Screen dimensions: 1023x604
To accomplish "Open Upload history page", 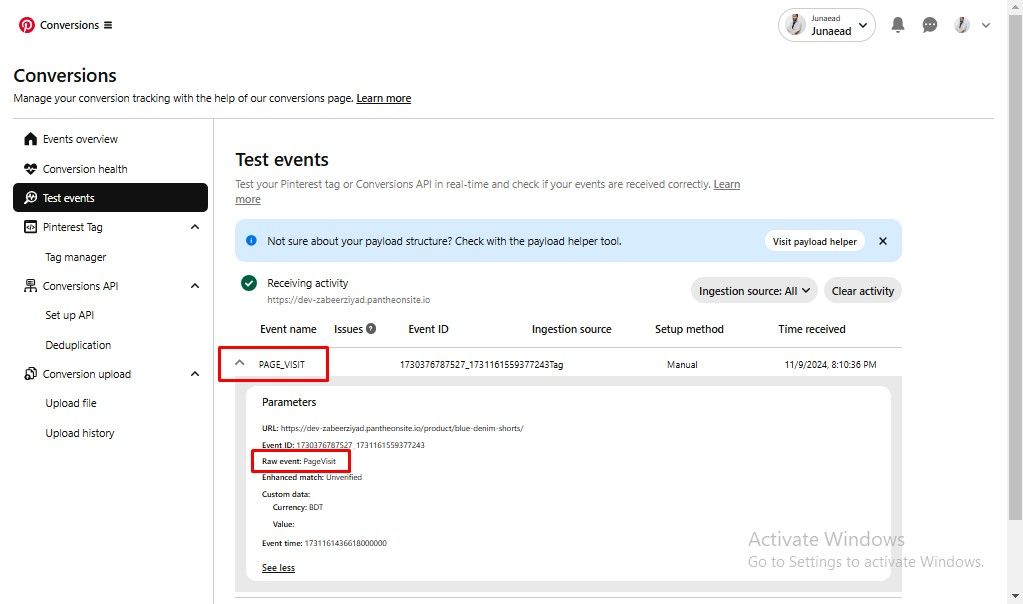I will click(x=80, y=433).
